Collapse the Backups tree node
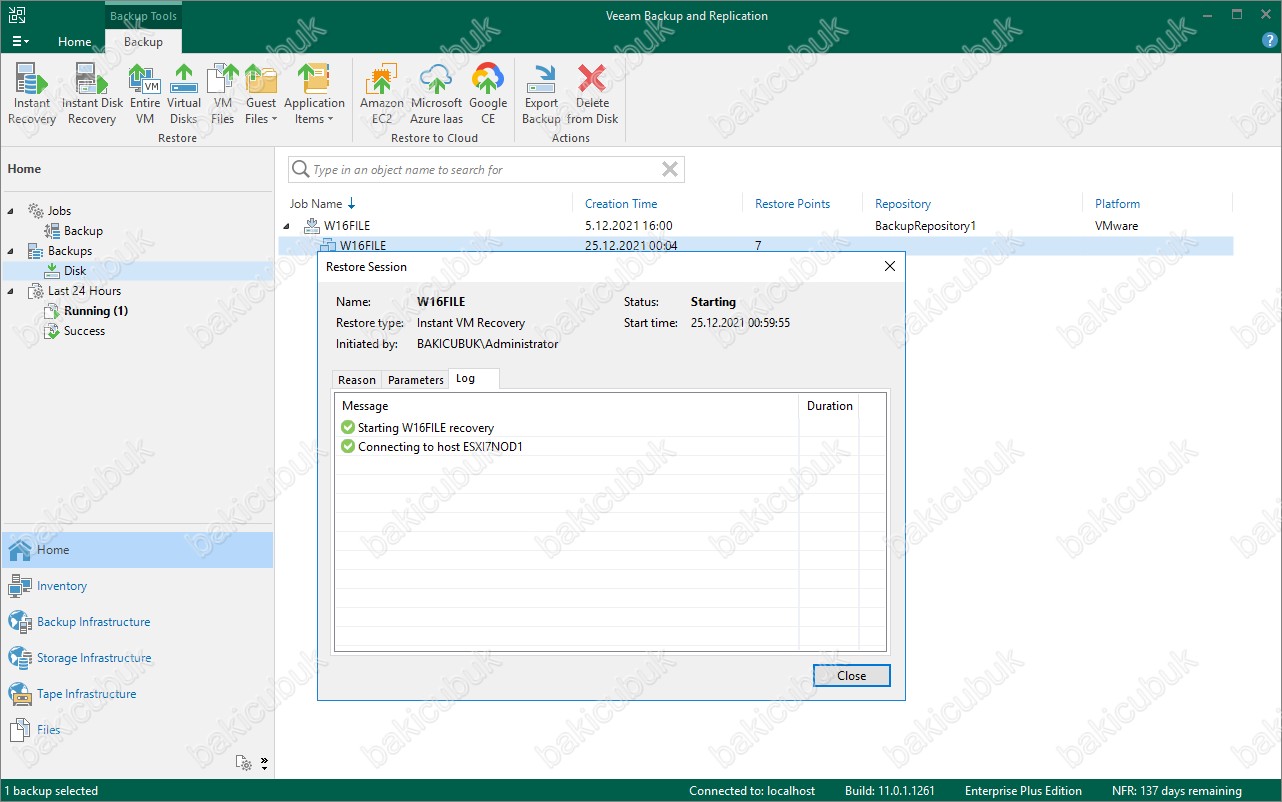The height and width of the screenshot is (802, 1282). pyautogui.click(x=12, y=251)
